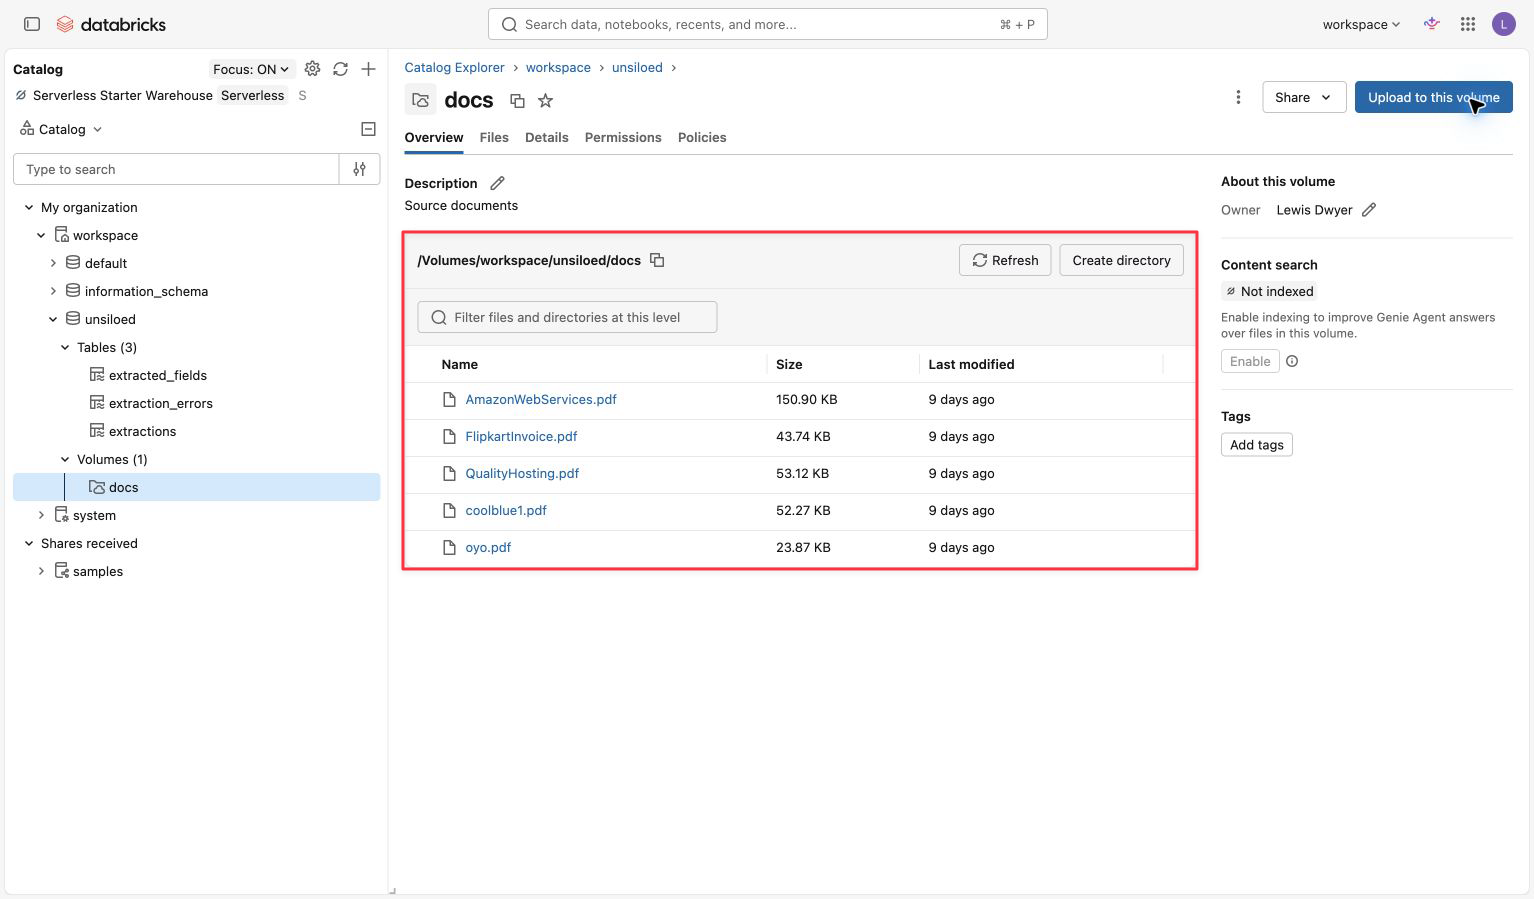
Task: Switch to the Details tab
Action: (547, 137)
